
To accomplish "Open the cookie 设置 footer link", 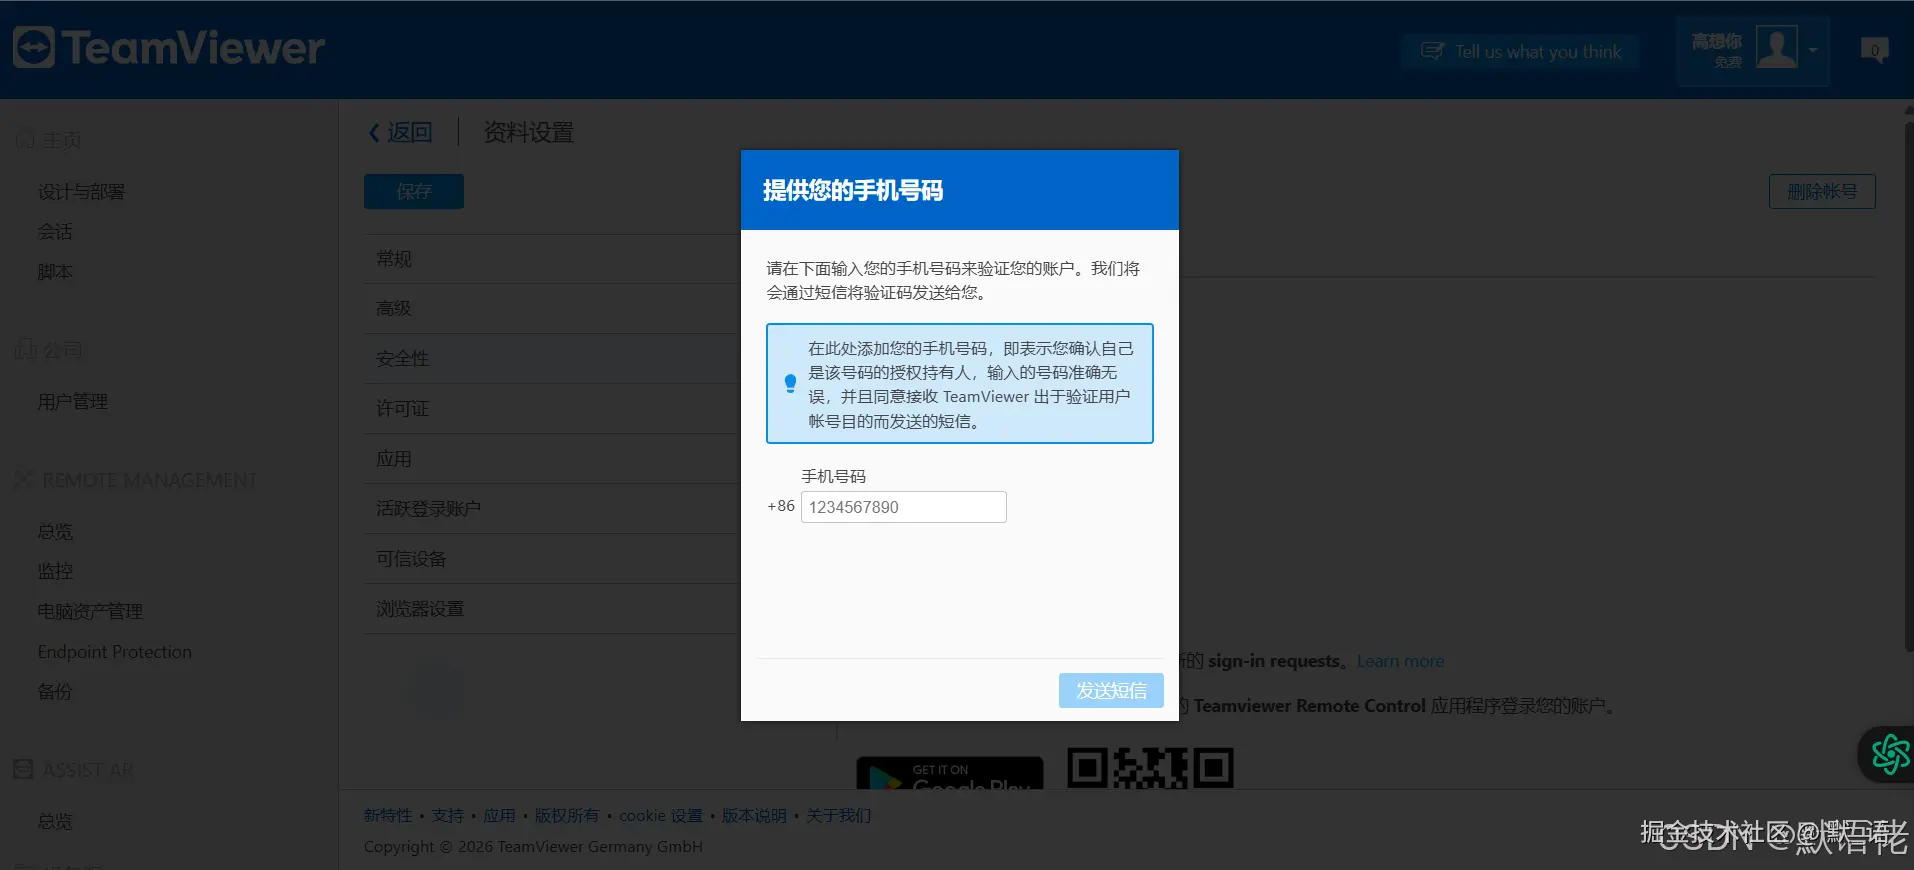I will click(661, 816).
